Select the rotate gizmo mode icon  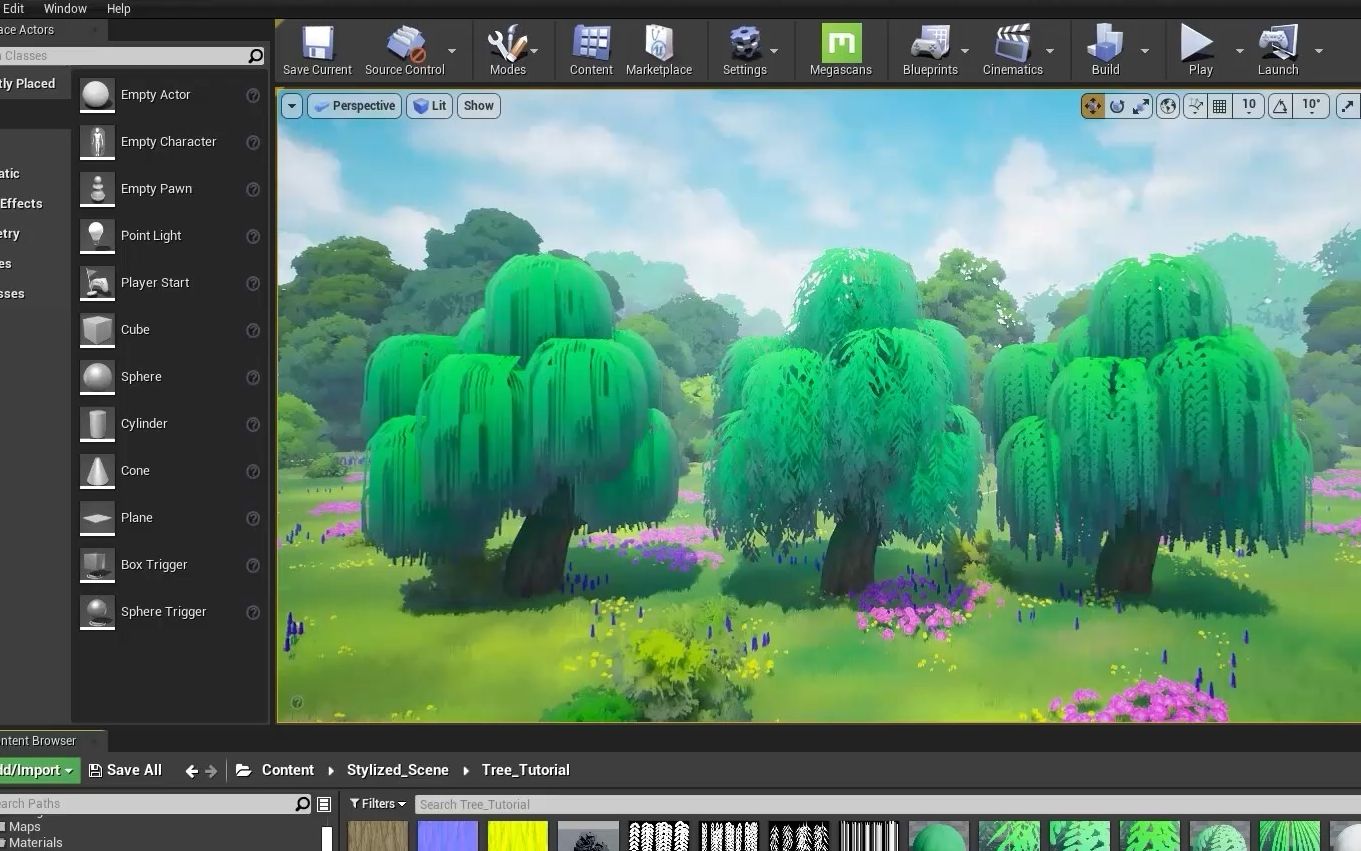pos(1117,106)
